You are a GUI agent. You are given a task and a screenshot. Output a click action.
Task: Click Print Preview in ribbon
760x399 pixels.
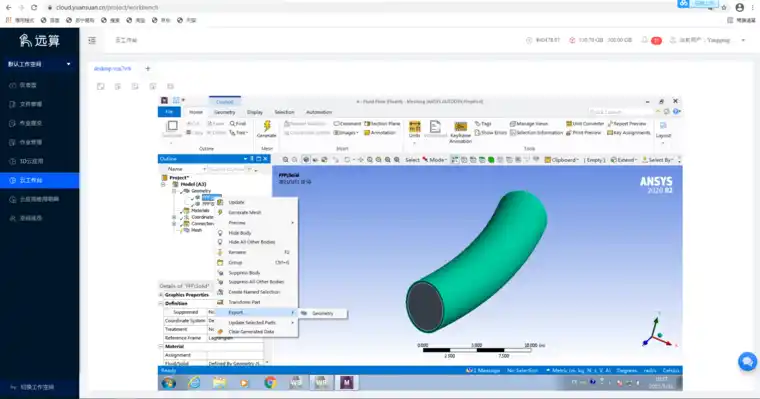pos(583,132)
